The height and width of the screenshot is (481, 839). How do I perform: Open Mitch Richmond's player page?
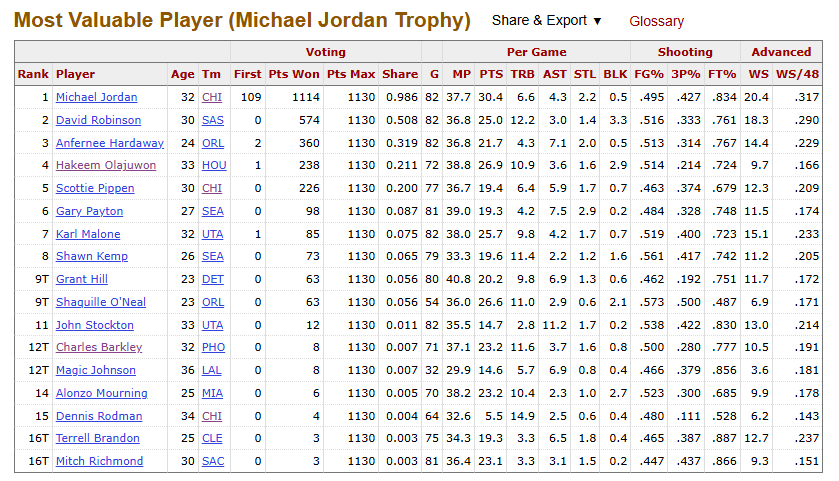100,461
